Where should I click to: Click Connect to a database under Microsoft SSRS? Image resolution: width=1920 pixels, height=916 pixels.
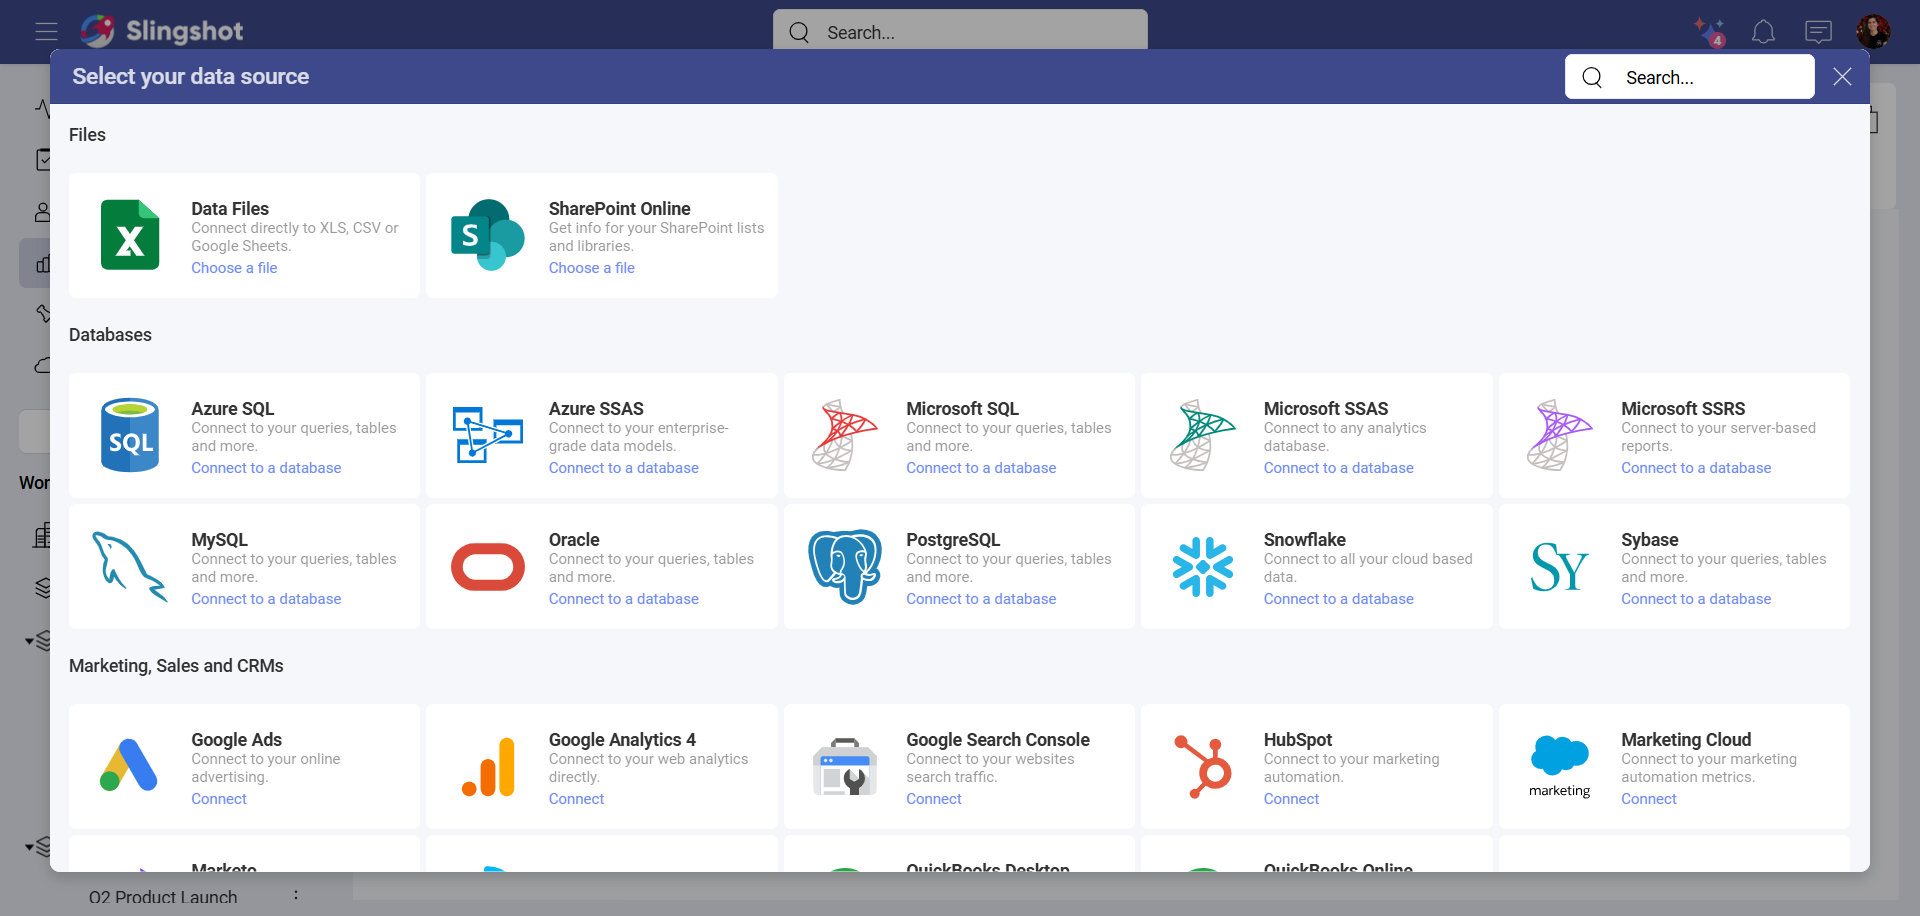click(x=1696, y=468)
